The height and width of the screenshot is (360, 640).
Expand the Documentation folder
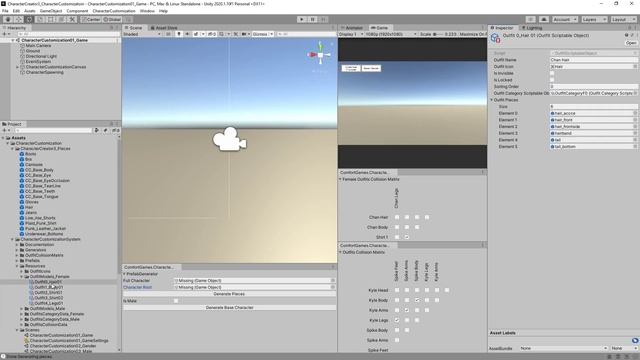point(17,244)
